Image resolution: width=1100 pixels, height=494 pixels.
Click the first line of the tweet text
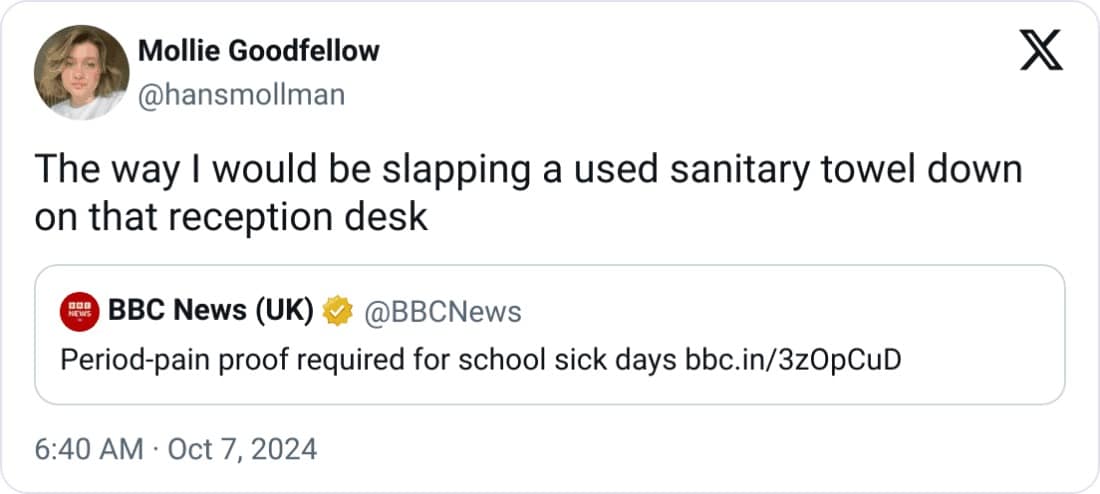(x=528, y=170)
